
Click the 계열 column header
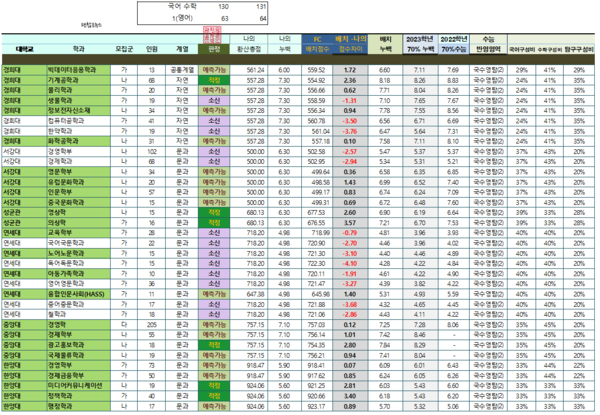coord(182,49)
